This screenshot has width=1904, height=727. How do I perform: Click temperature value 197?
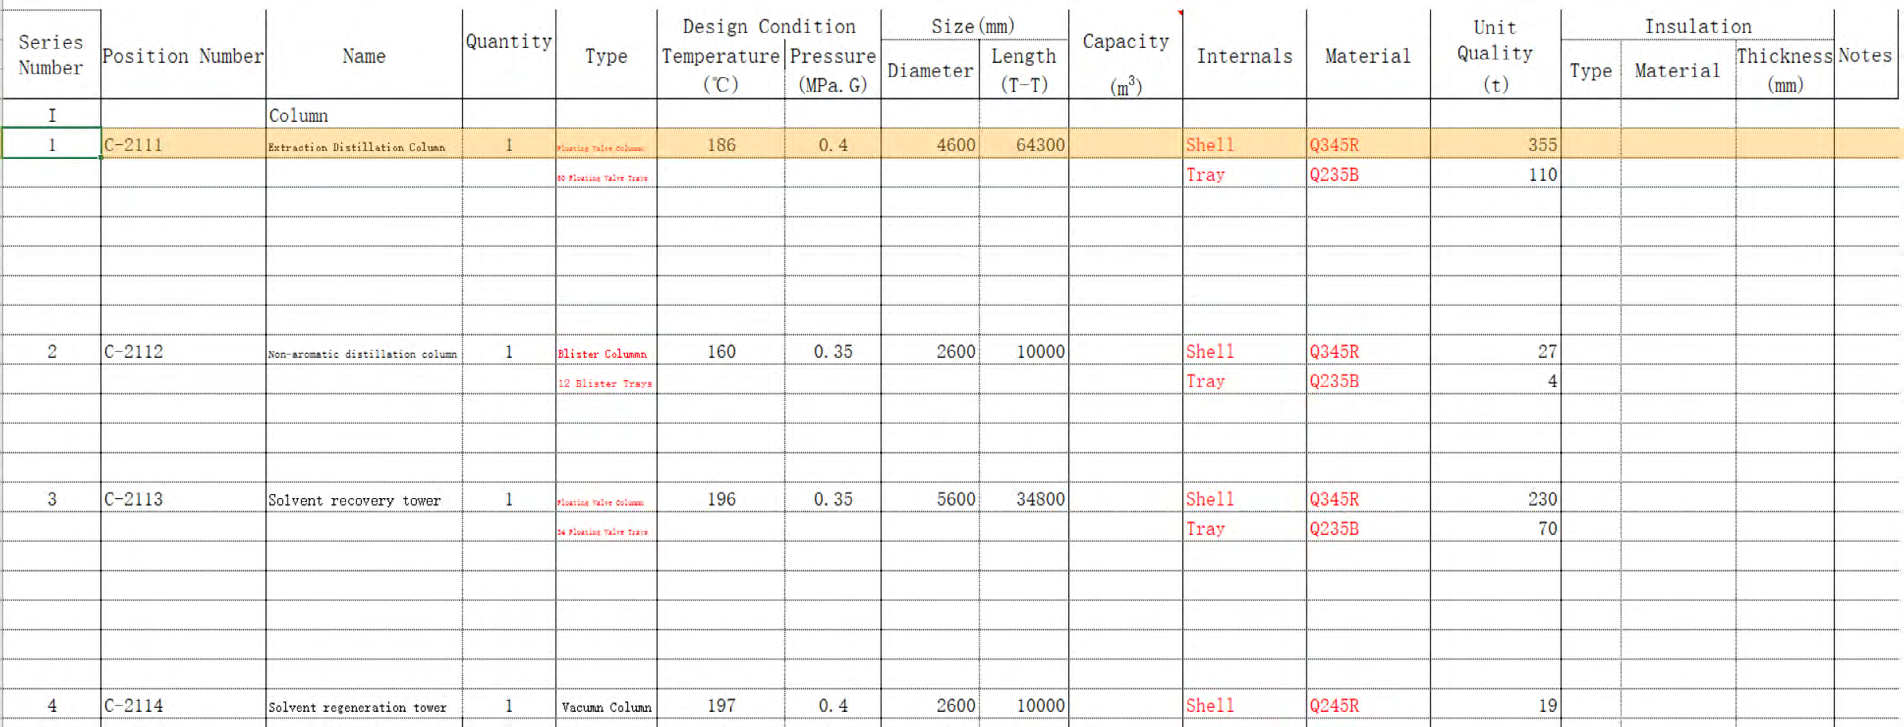(x=720, y=706)
